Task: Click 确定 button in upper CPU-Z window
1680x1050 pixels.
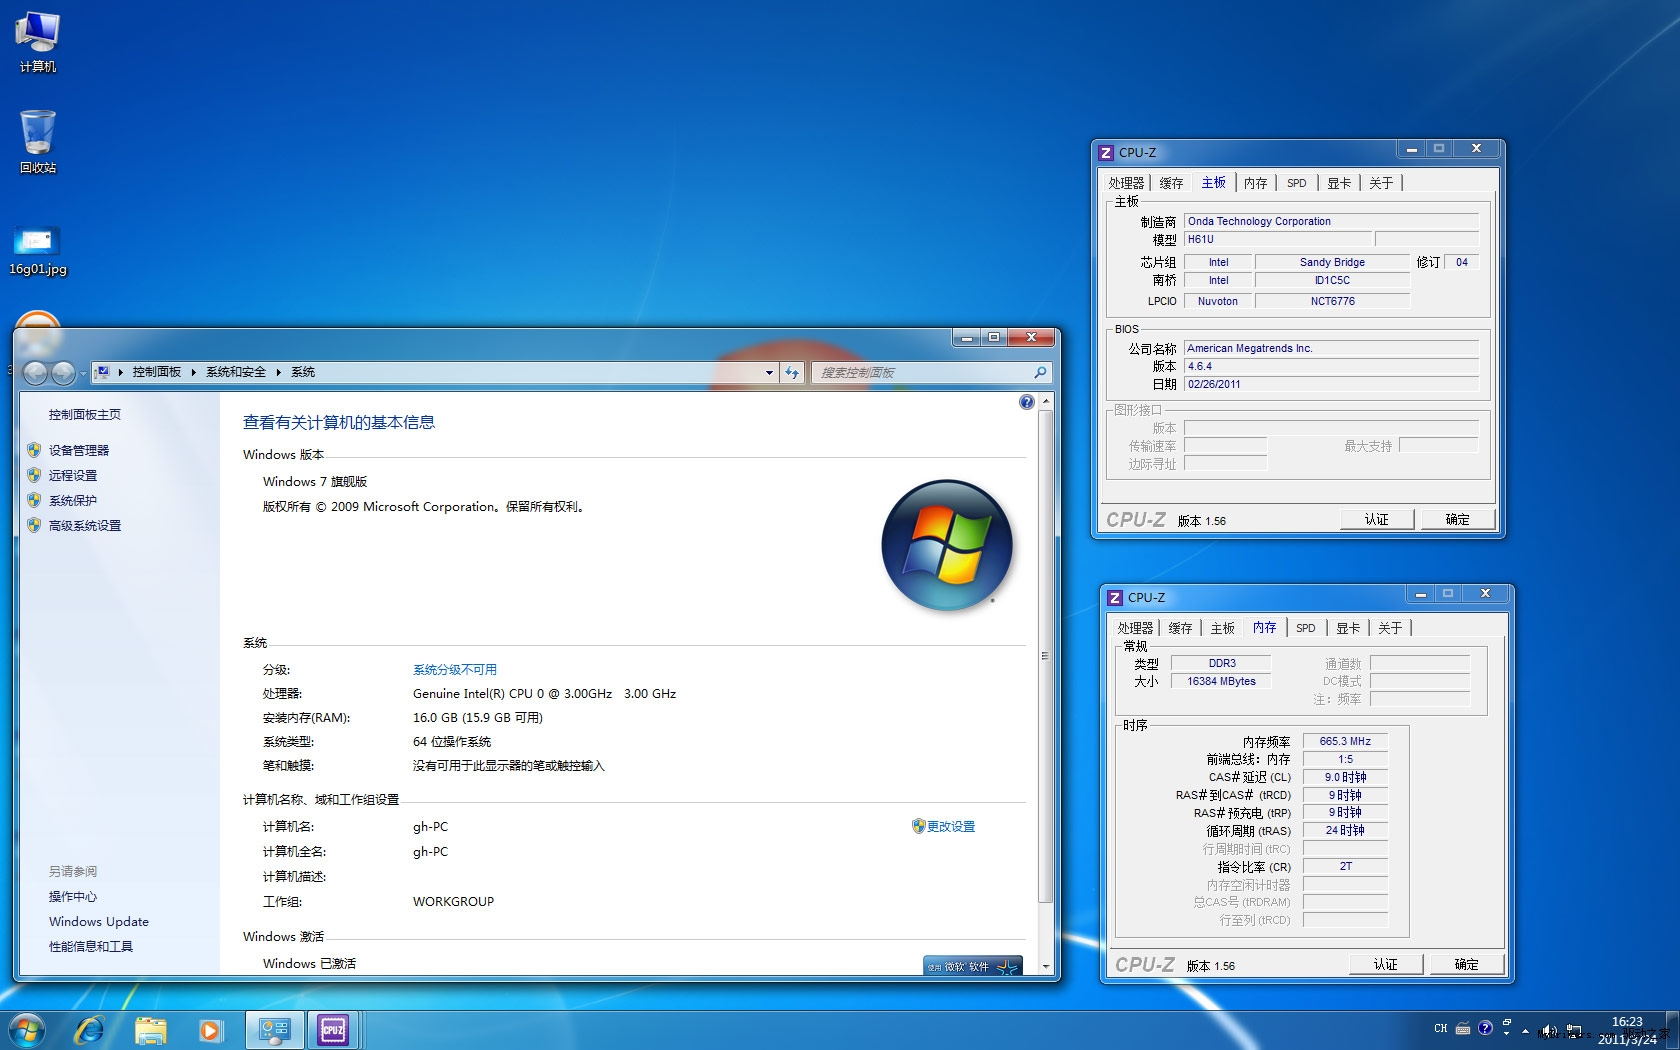Action: click(x=1457, y=519)
